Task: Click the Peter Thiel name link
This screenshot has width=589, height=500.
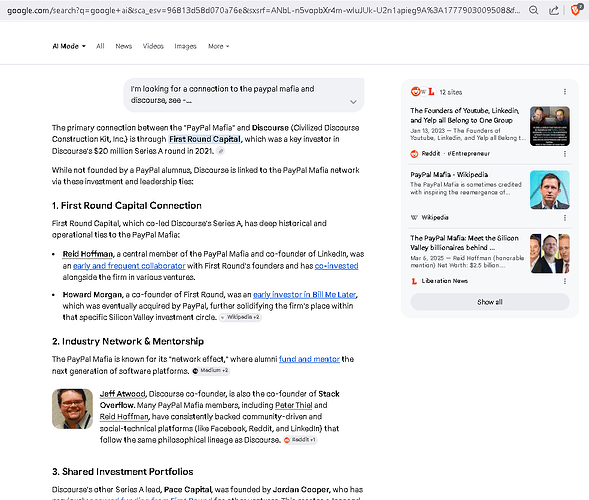Action: pos(293,405)
